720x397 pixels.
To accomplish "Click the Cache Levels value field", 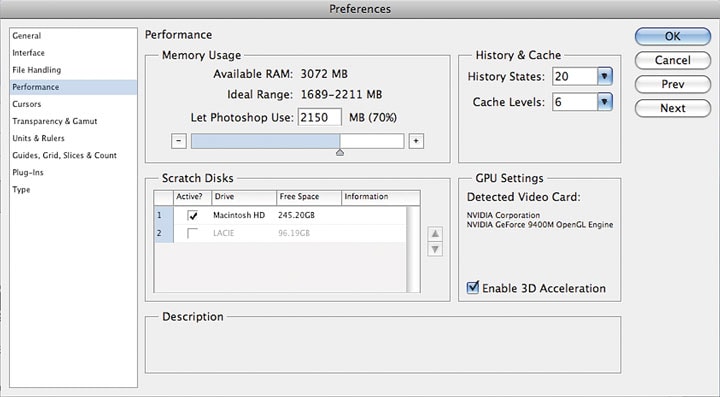I will coord(575,102).
